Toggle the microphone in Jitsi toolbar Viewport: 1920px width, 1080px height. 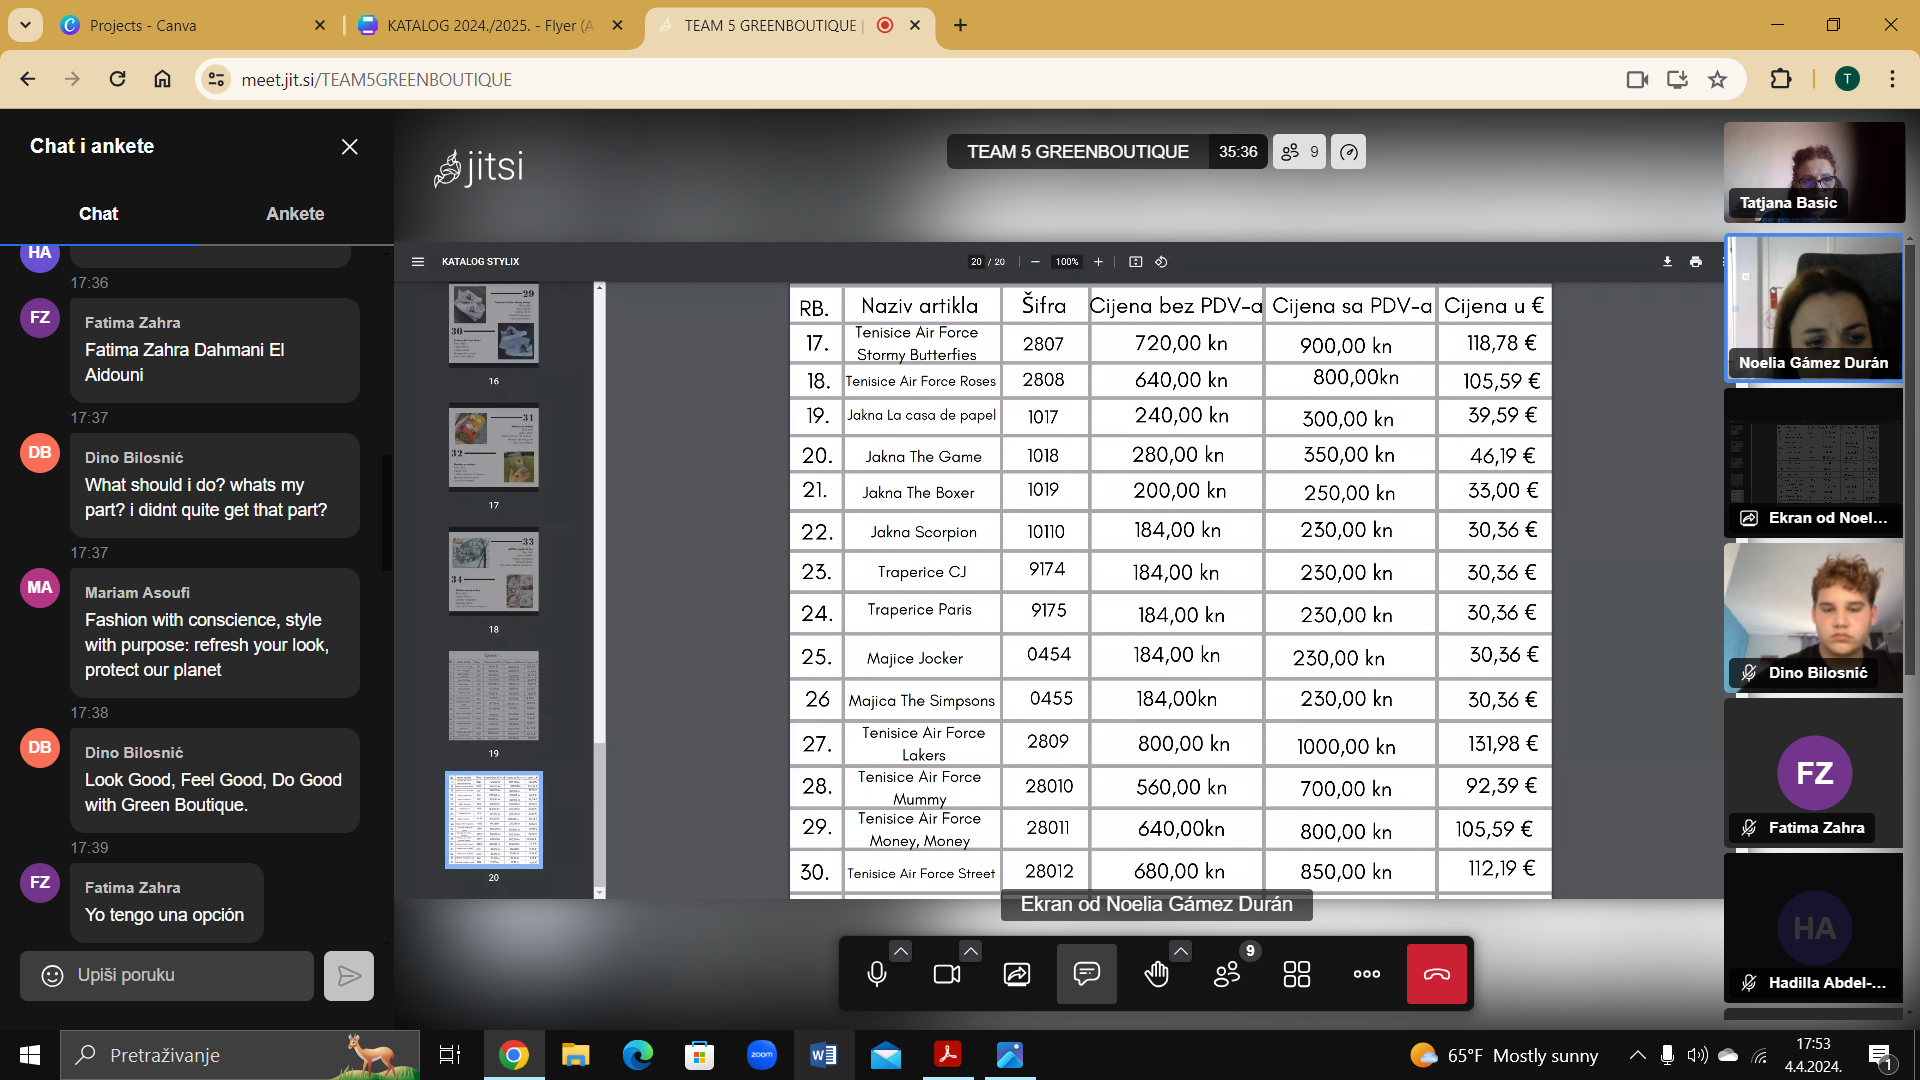[x=877, y=974]
